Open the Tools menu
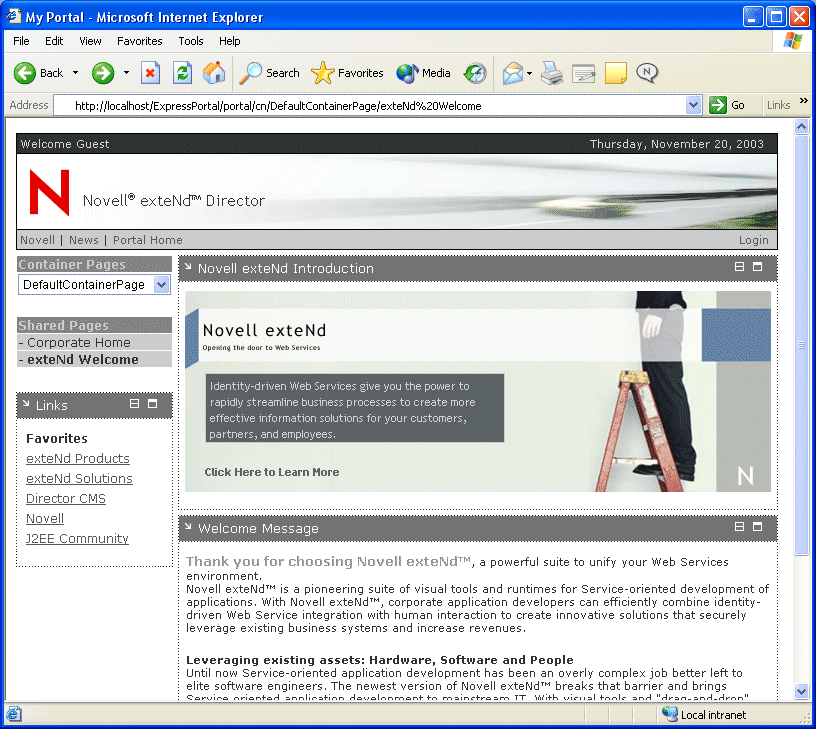 (x=190, y=41)
